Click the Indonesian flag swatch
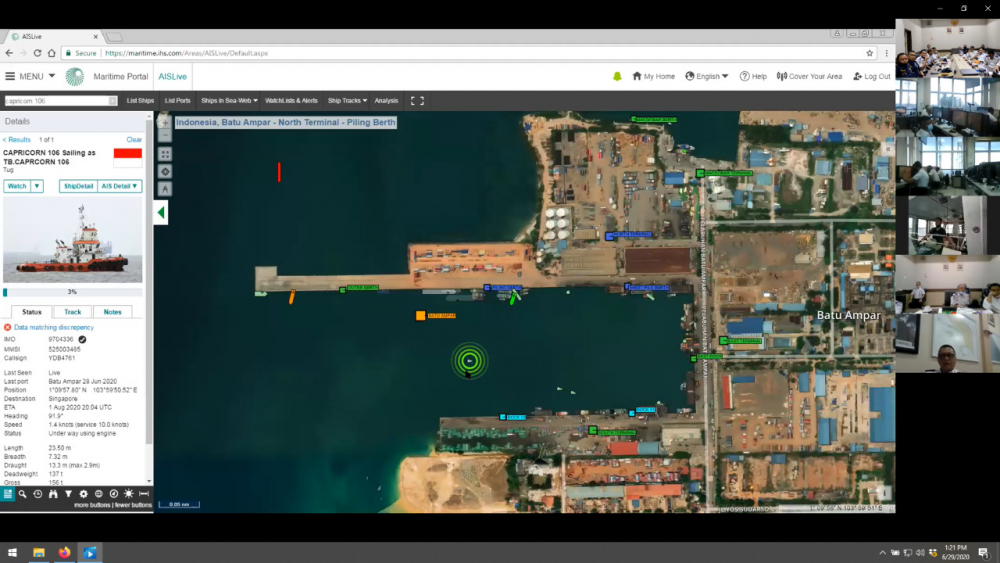Viewport: 1000px width, 563px height. pos(128,157)
